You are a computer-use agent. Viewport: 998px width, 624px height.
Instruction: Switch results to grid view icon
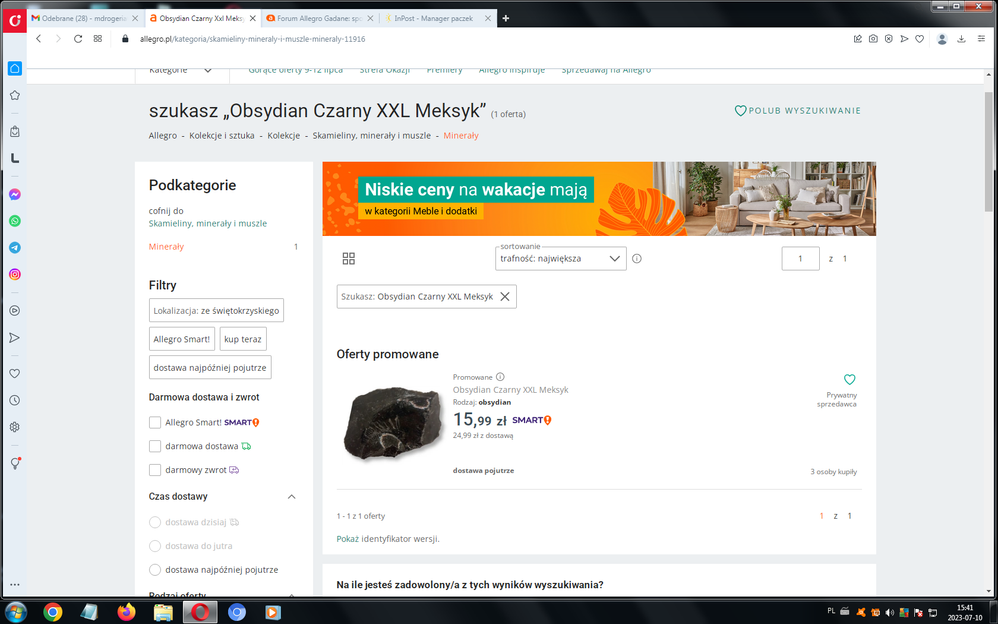348,259
